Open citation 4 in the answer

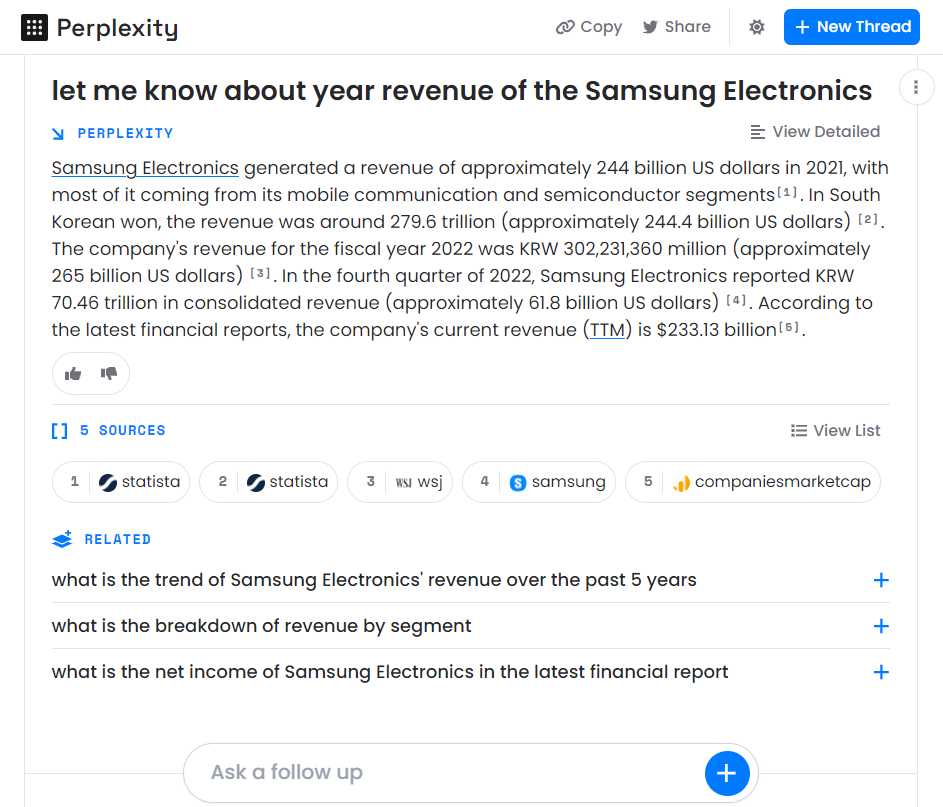coord(736,301)
